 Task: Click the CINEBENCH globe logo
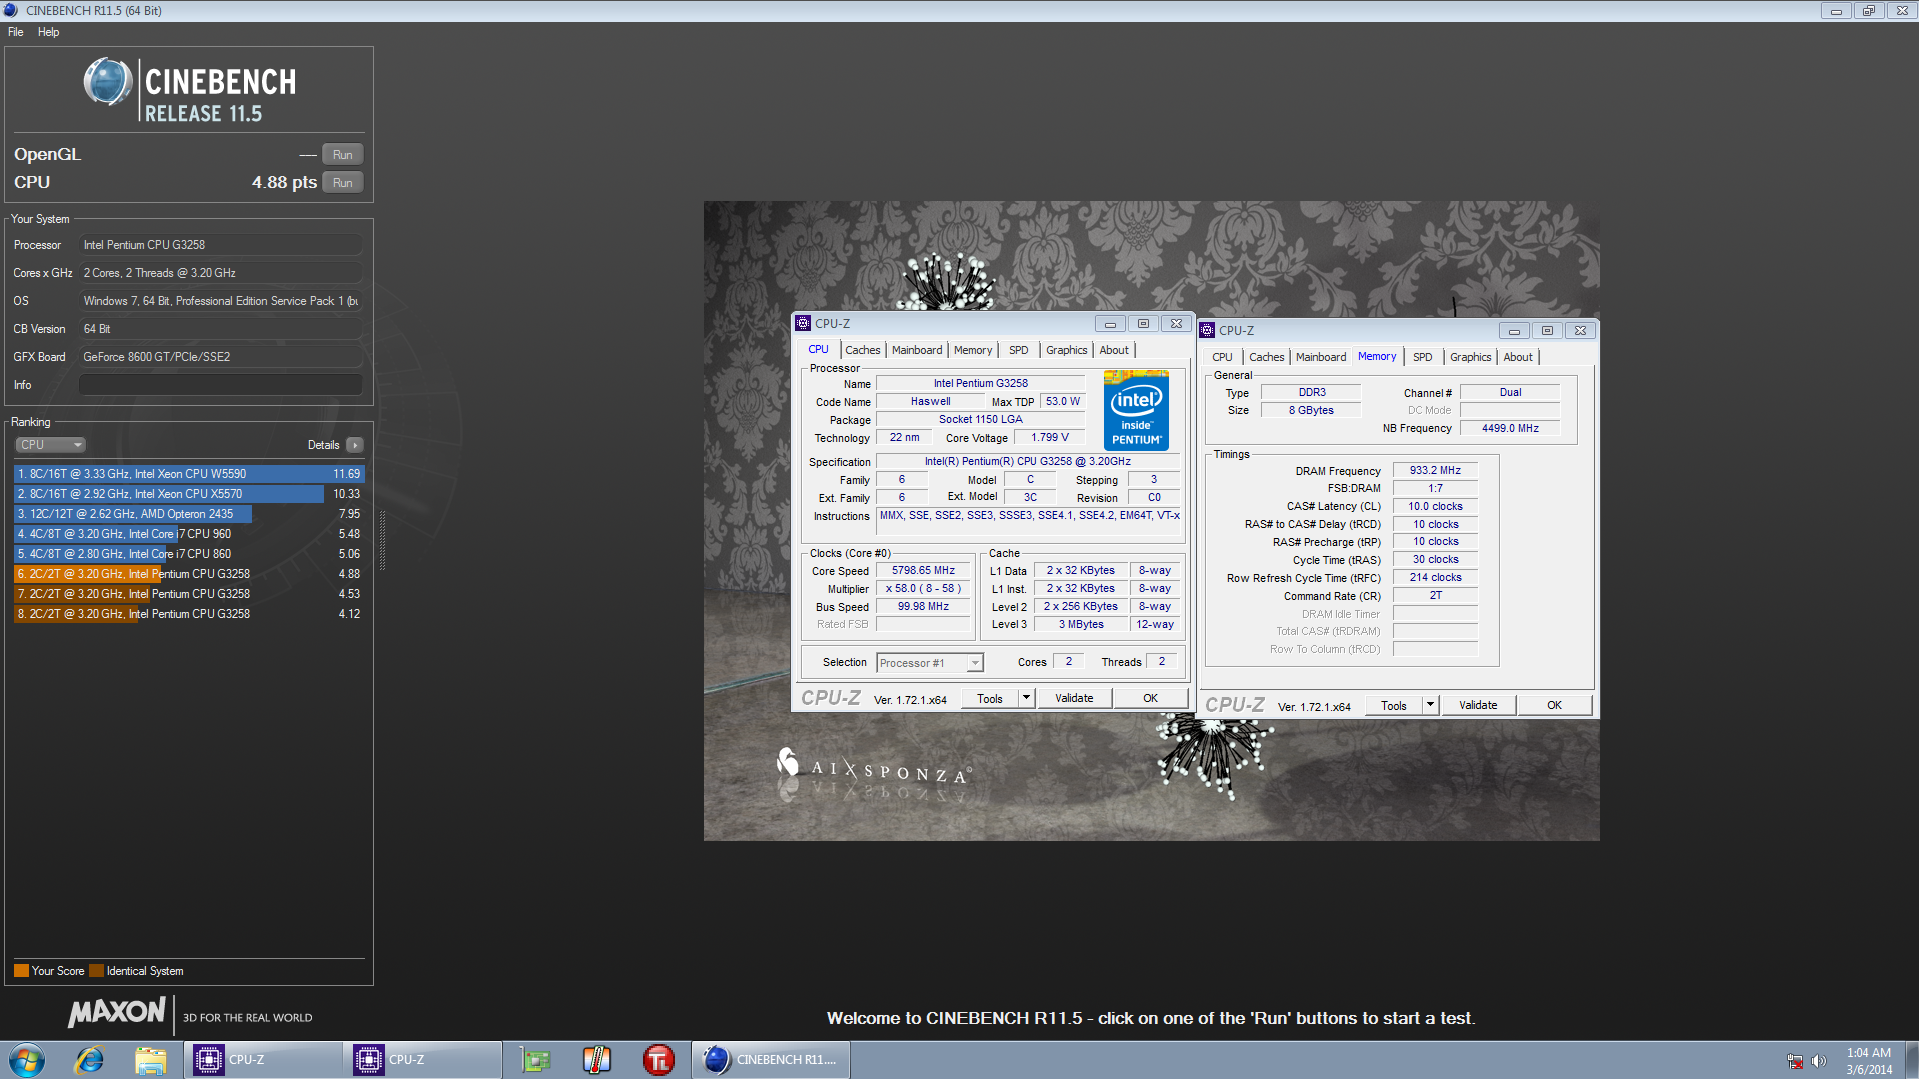108,82
